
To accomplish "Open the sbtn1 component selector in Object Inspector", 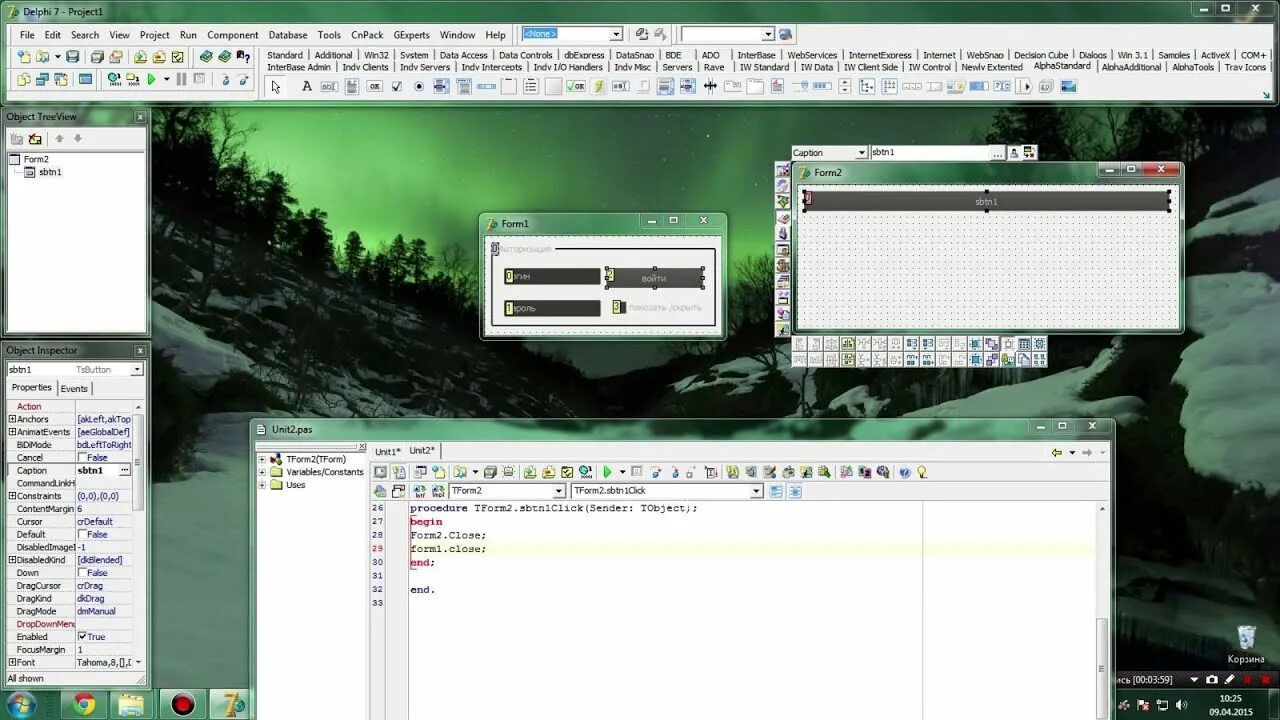I will (x=137, y=370).
